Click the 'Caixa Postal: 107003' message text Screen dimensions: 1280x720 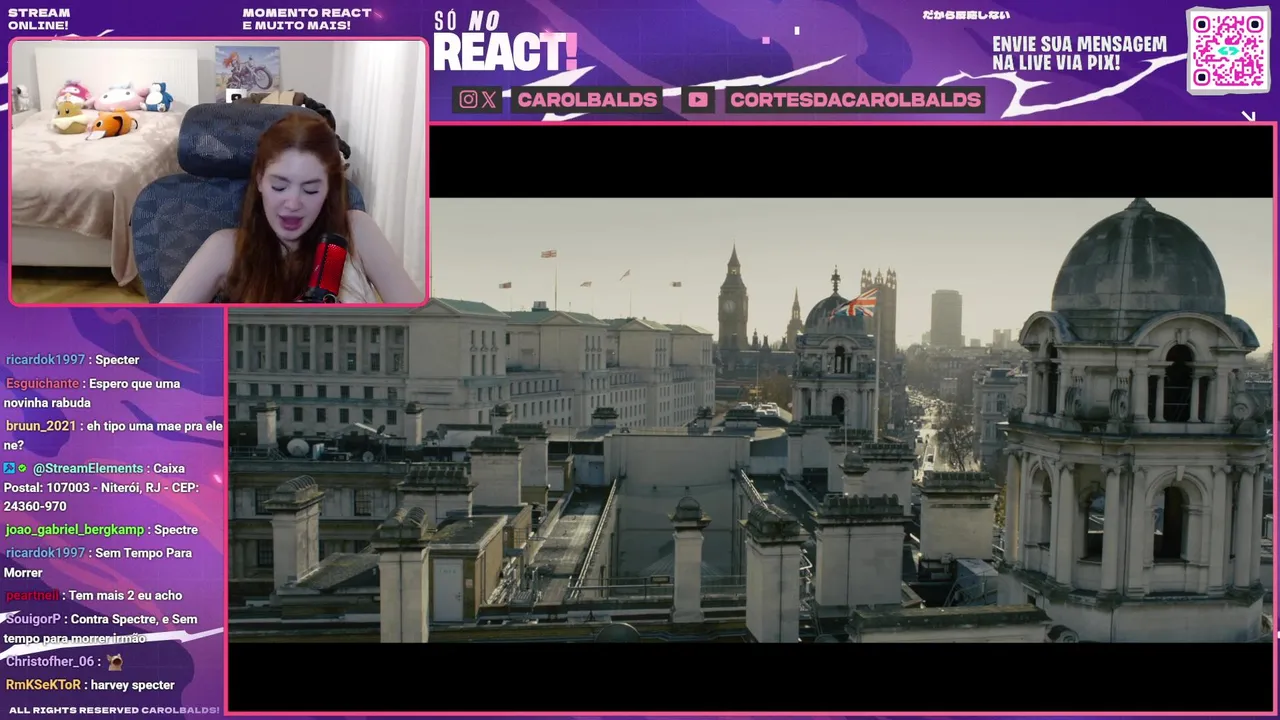101,487
